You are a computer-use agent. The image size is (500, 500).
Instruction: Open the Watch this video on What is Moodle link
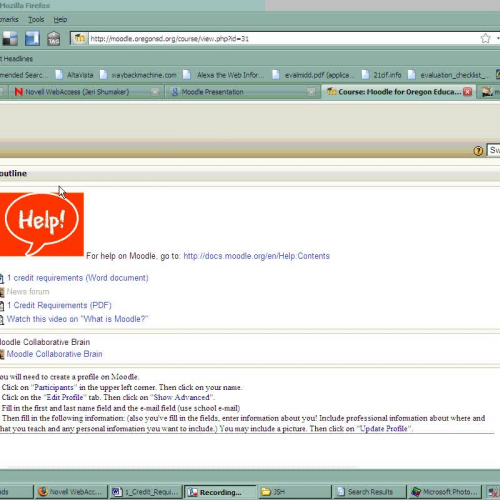(77, 319)
